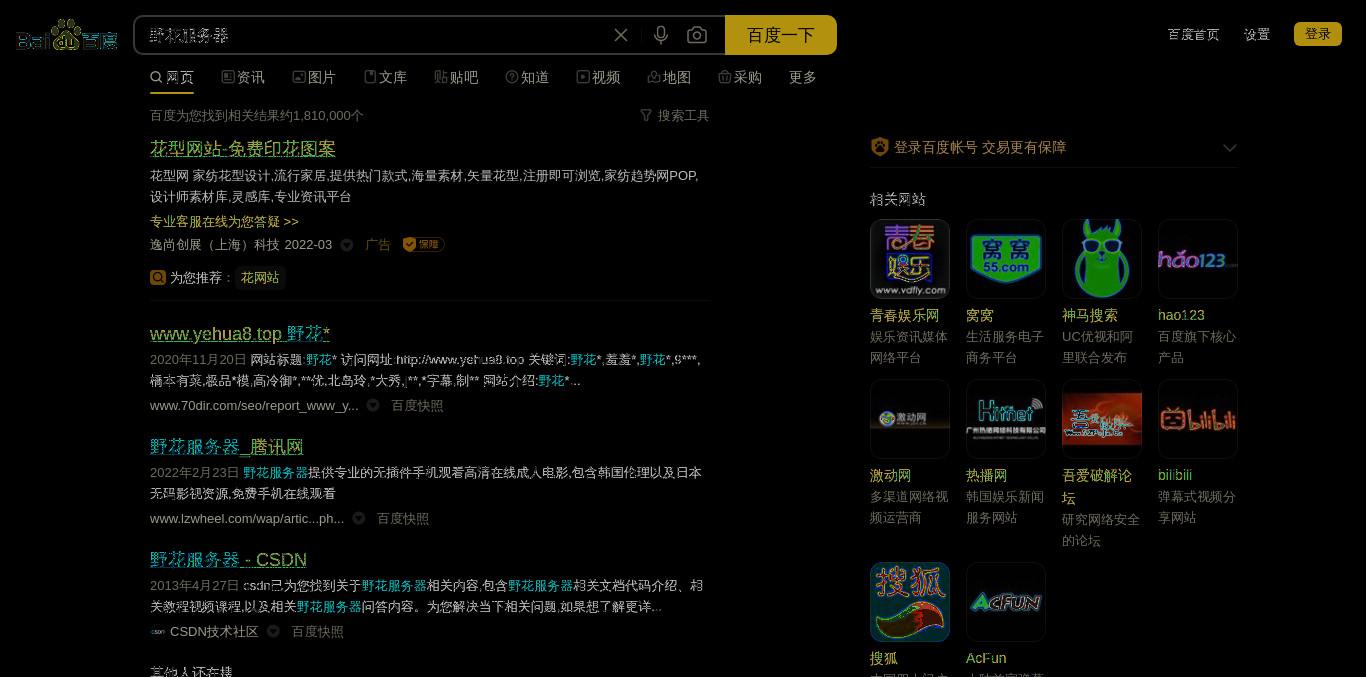
Task: Click the shield icon near 登录百度帐号
Action: 880,147
